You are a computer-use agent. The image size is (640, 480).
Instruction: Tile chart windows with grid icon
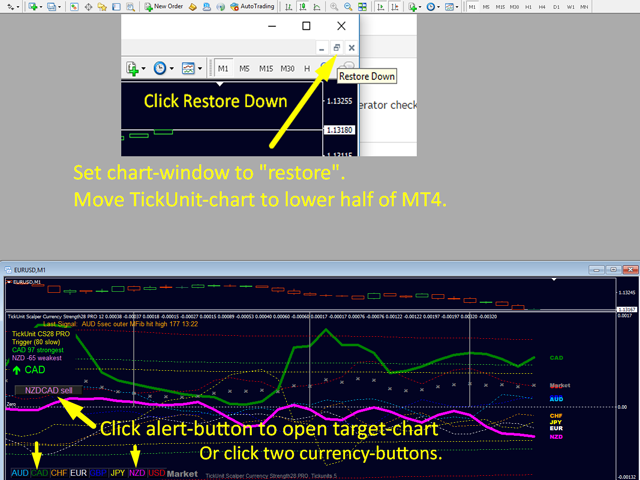[362, 7]
